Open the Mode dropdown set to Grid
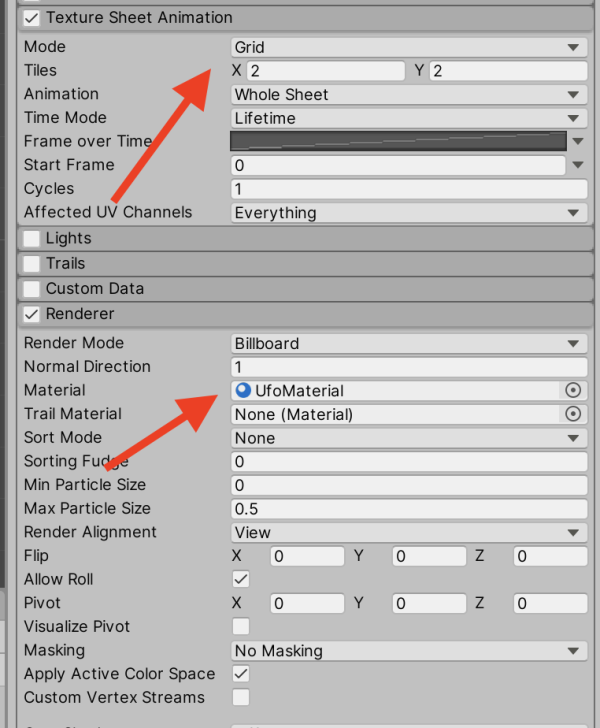600x728 pixels. point(408,47)
